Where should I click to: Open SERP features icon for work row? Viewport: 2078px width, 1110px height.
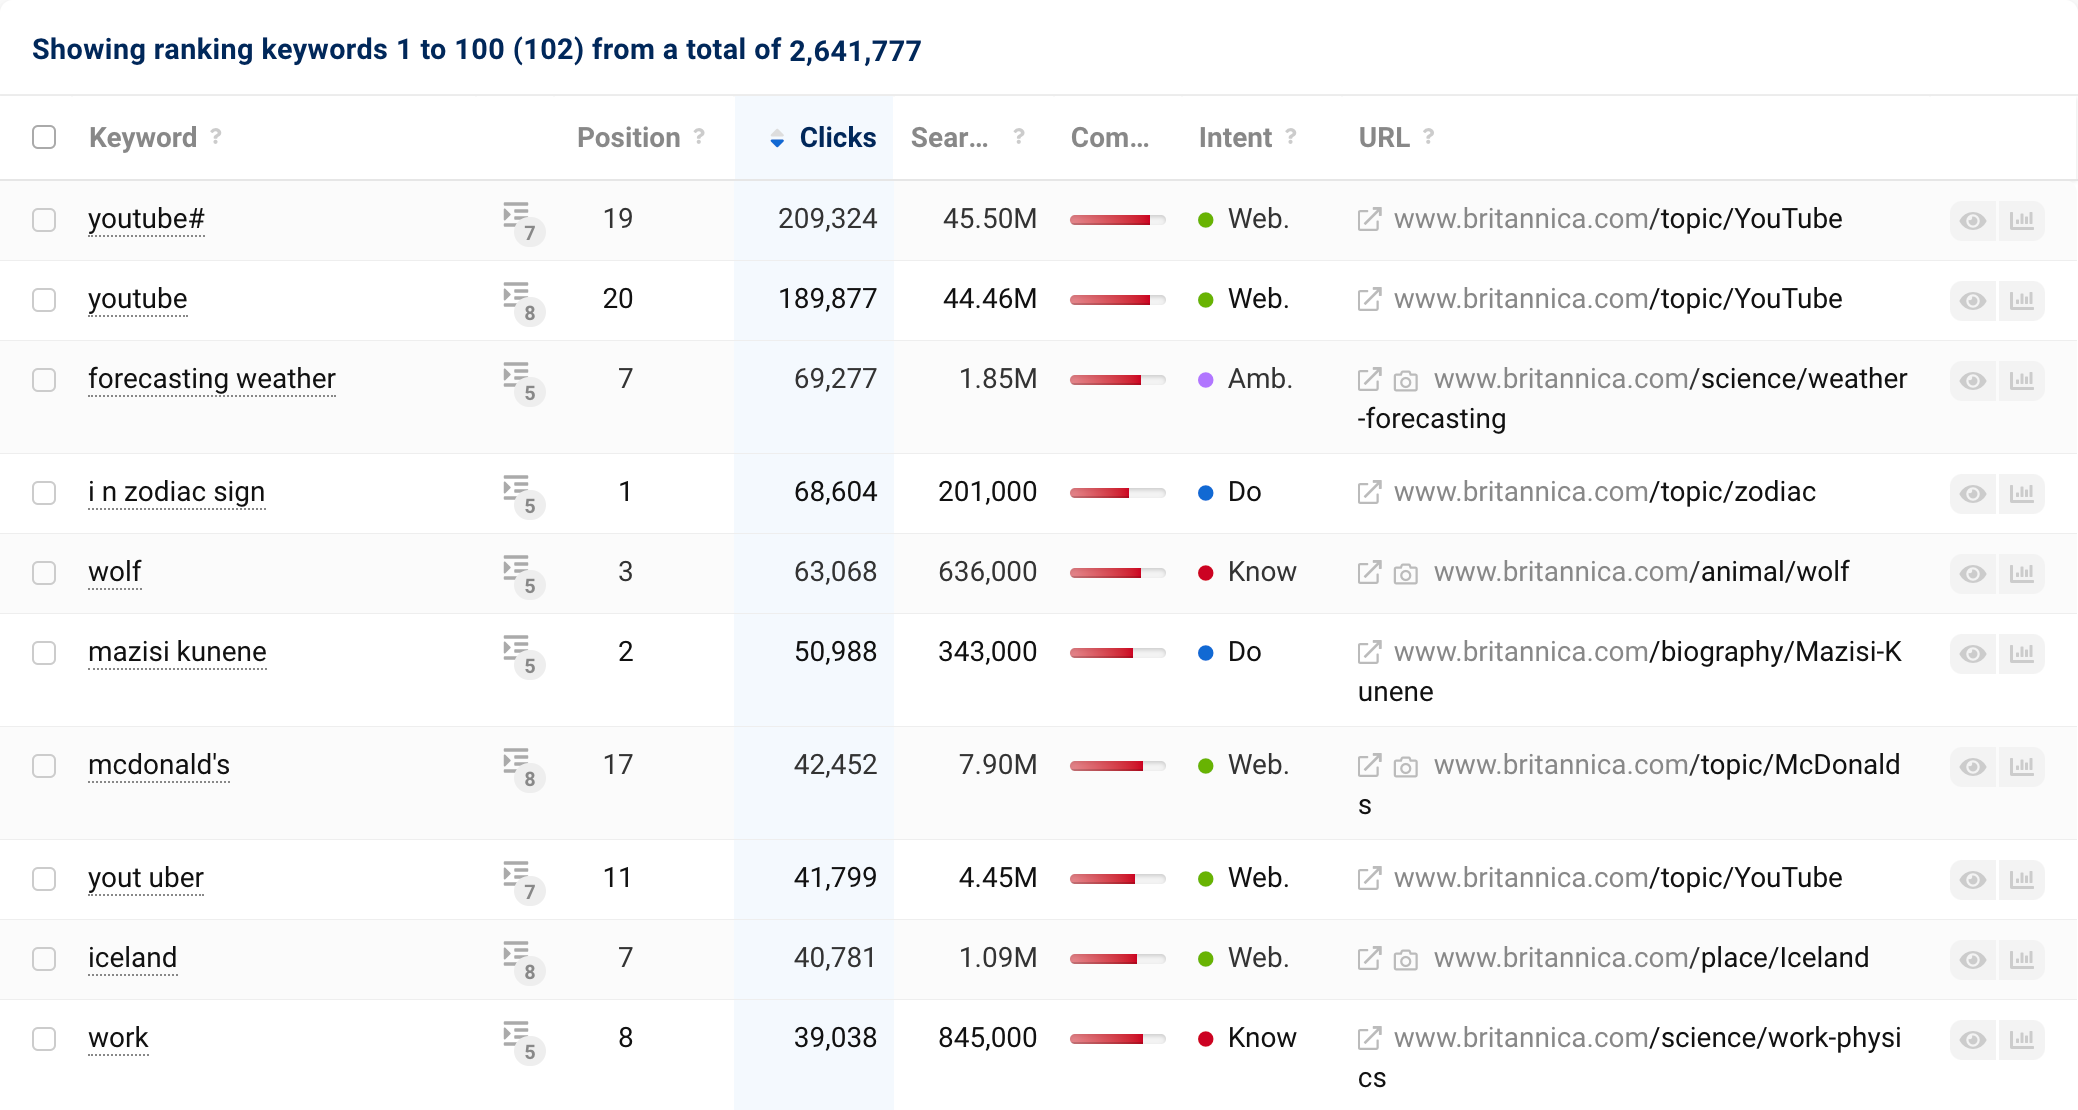coord(522,1041)
